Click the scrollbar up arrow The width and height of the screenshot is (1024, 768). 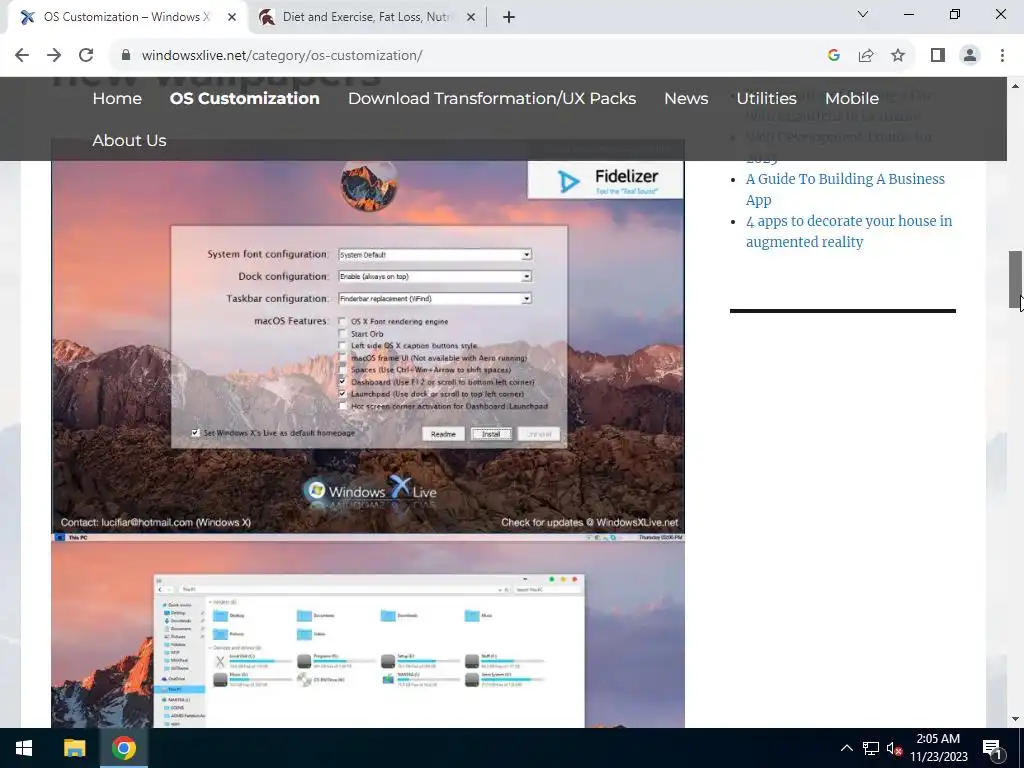click(1016, 86)
